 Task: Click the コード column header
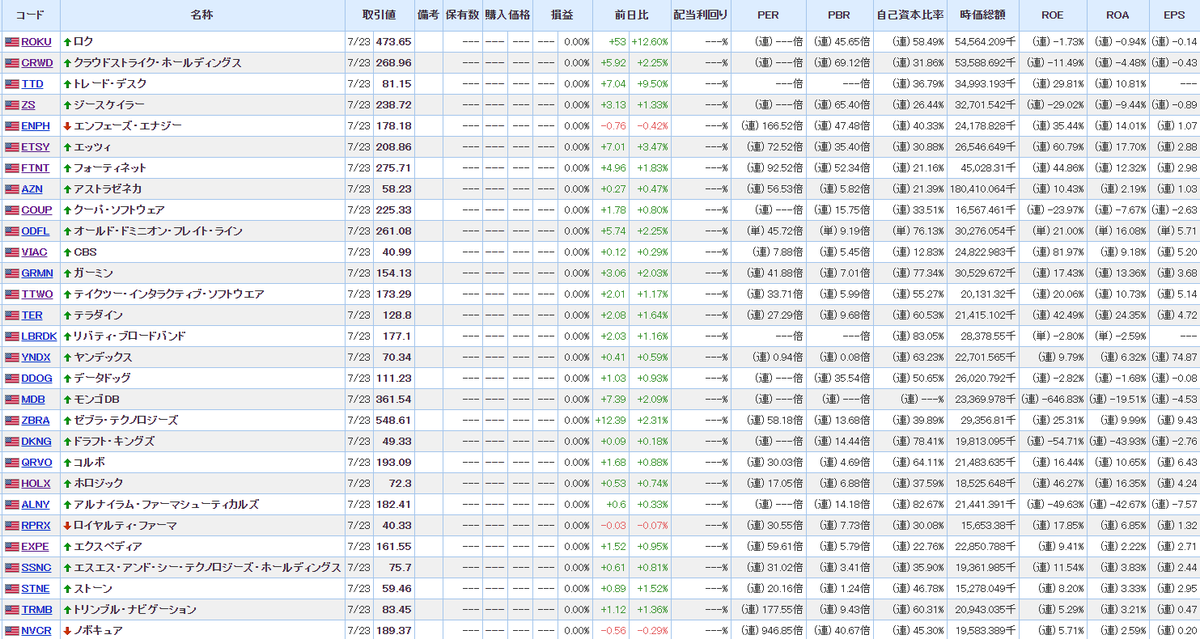click(x=30, y=16)
